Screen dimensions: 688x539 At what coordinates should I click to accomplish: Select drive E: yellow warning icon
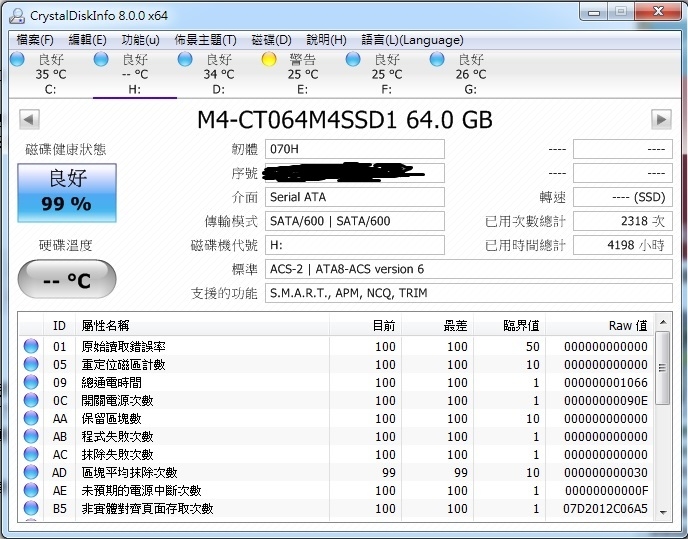point(269,59)
